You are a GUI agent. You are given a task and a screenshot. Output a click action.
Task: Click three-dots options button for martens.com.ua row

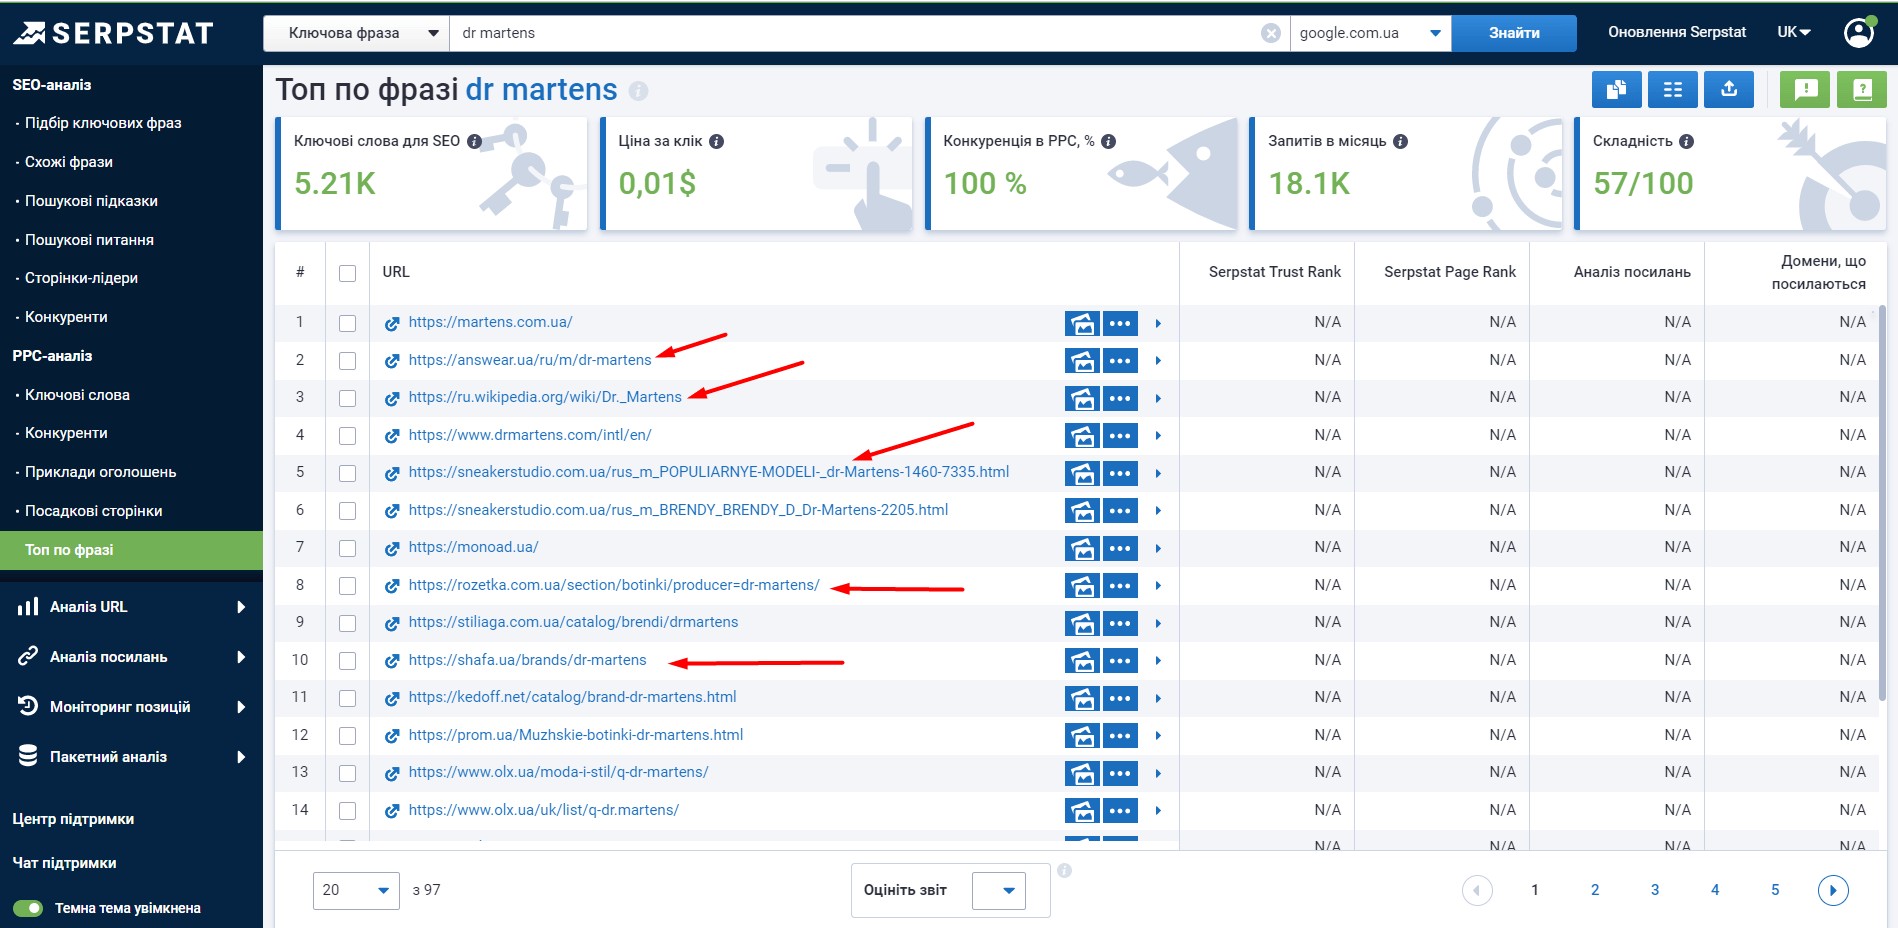click(1120, 323)
